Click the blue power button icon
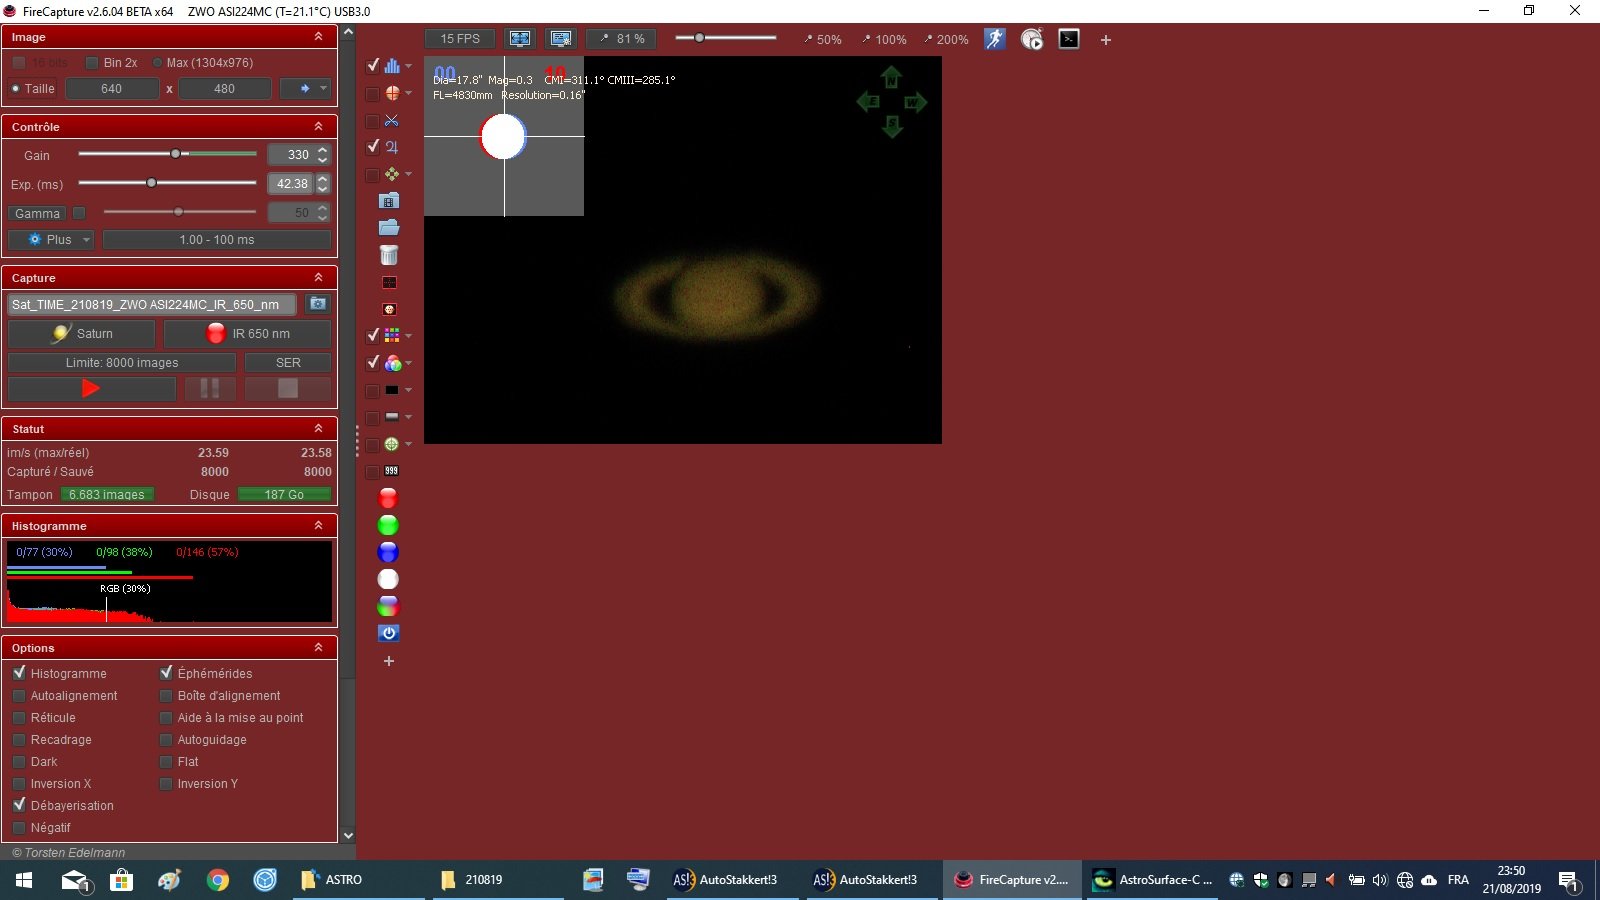 (x=389, y=633)
